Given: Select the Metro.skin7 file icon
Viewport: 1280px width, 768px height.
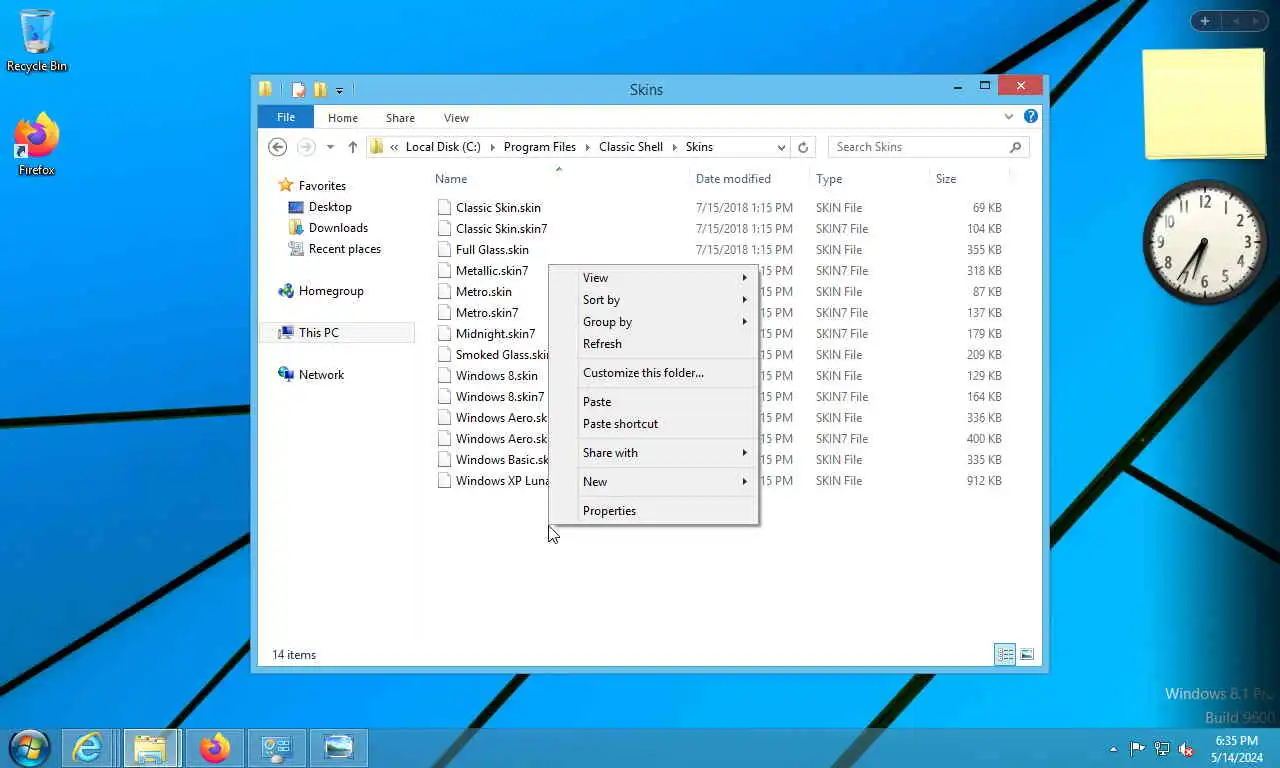Looking at the screenshot, I should [x=445, y=313].
